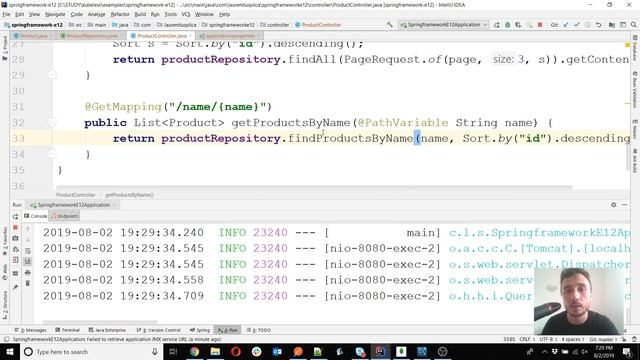Open the UTF-8 encoding selector
The height and width of the screenshot is (360, 640).
tap(548, 340)
